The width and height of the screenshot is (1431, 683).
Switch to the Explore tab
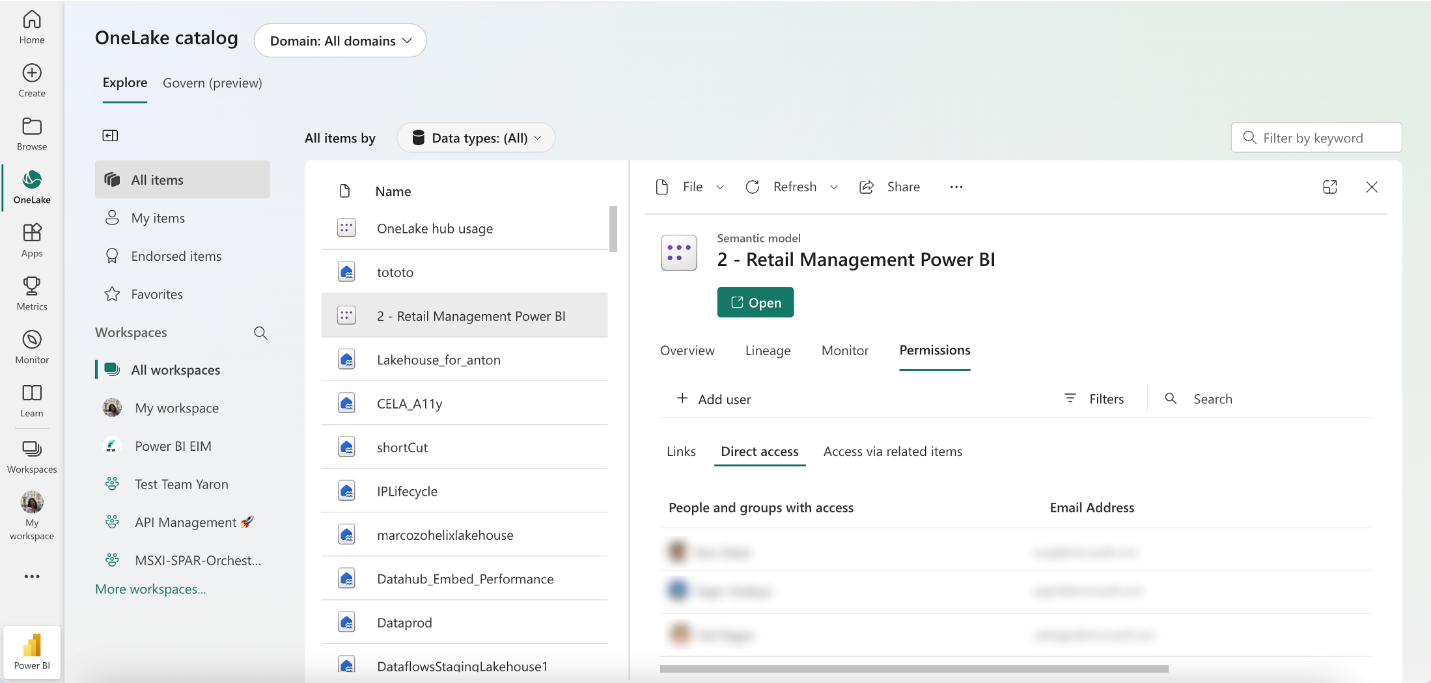pyautogui.click(x=125, y=83)
